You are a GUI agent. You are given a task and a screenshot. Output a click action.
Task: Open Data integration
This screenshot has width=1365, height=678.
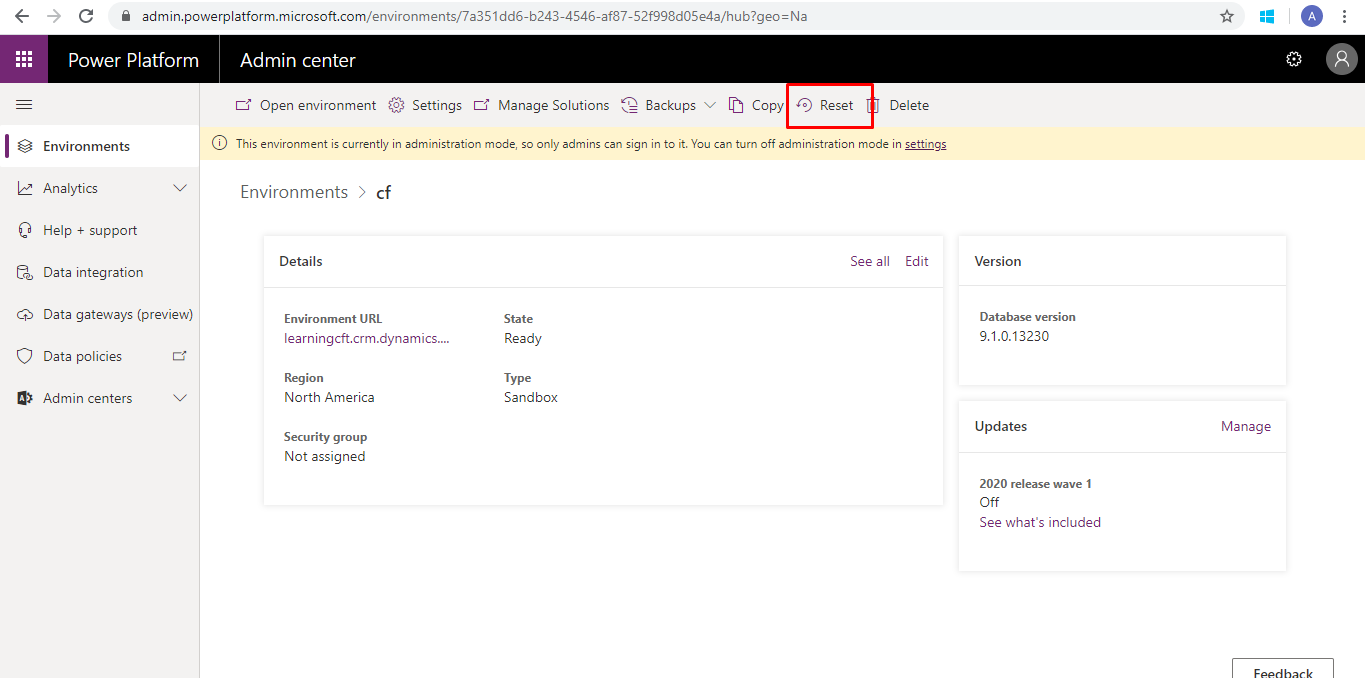point(100,272)
